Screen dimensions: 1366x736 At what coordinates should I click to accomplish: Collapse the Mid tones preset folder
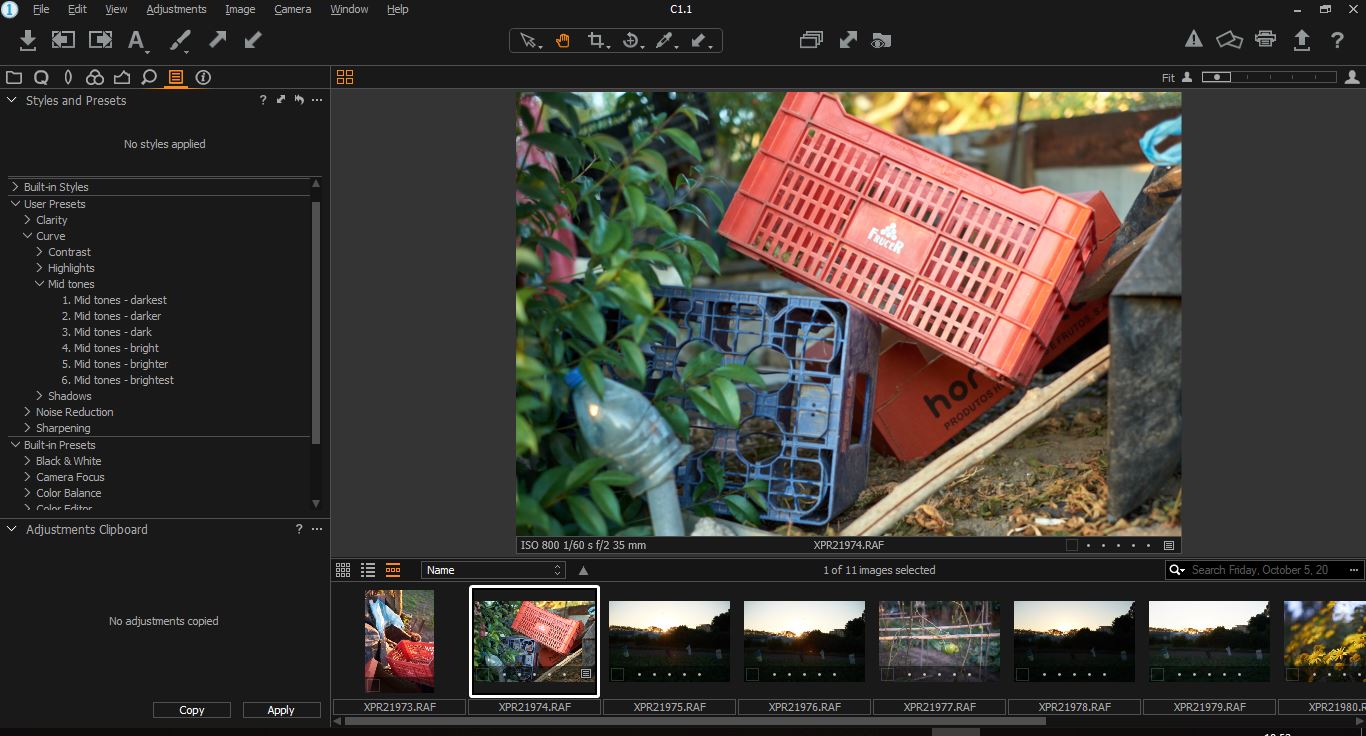39,284
